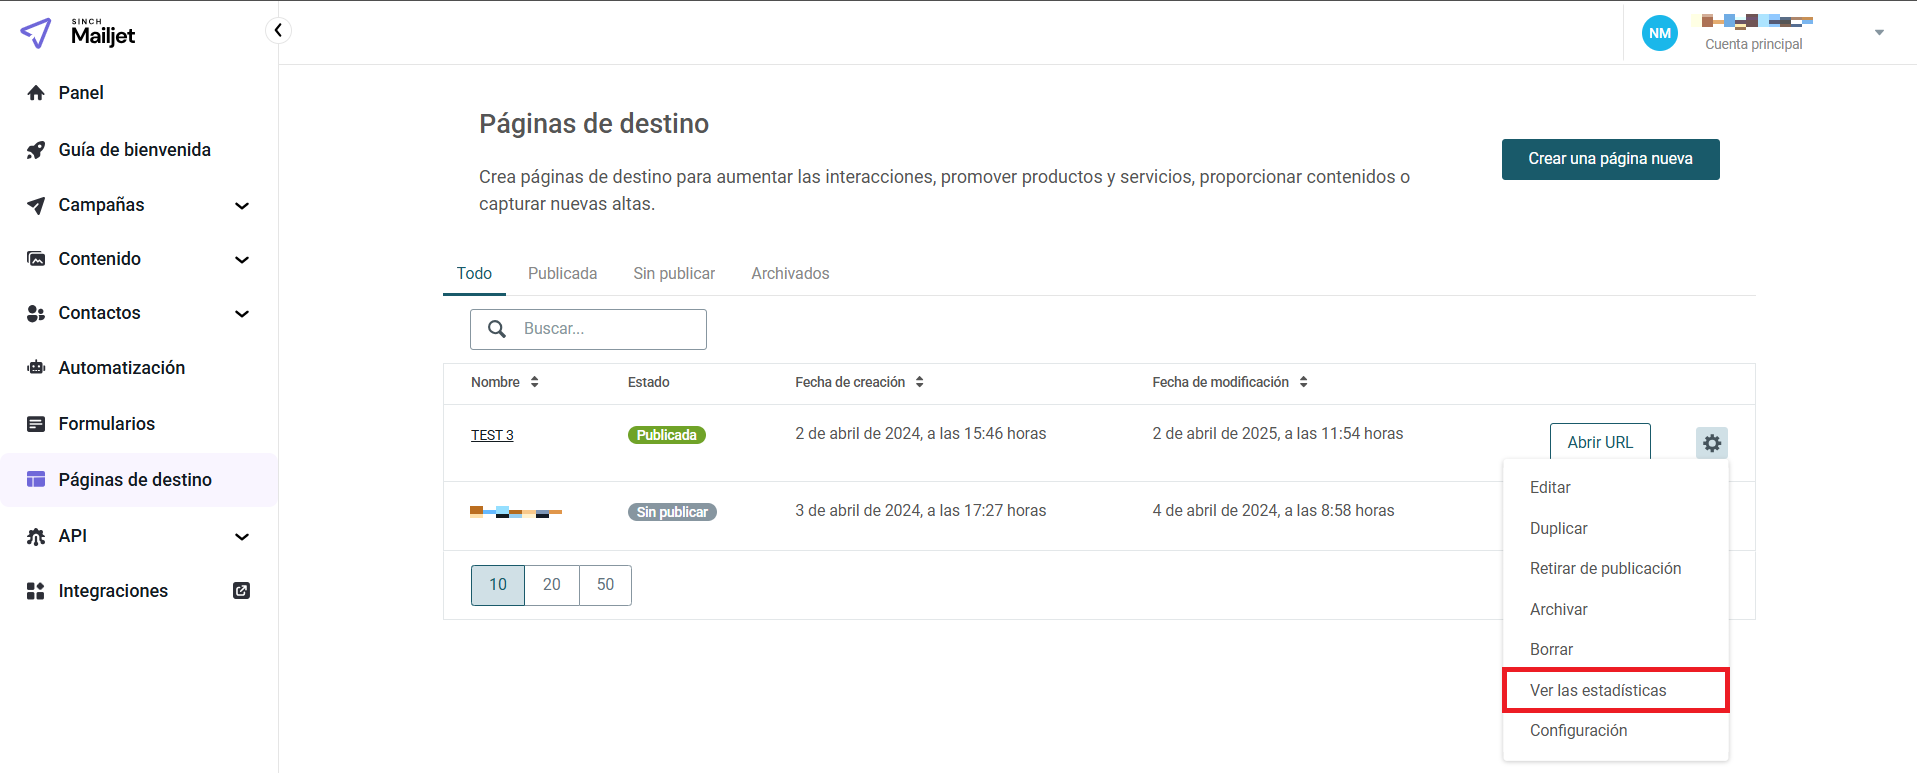Sort by Fecha de creación arrows
The height and width of the screenshot is (773, 1917).
(x=919, y=382)
